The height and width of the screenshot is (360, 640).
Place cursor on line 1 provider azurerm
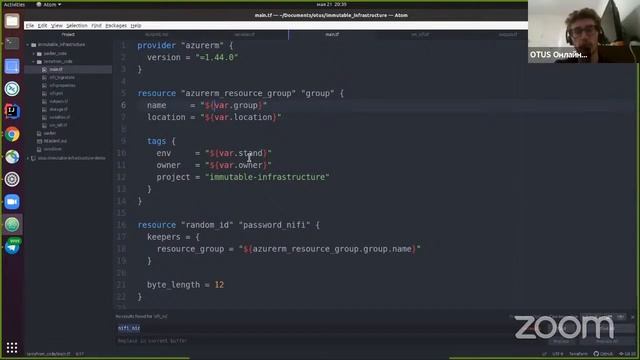click(x=185, y=45)
